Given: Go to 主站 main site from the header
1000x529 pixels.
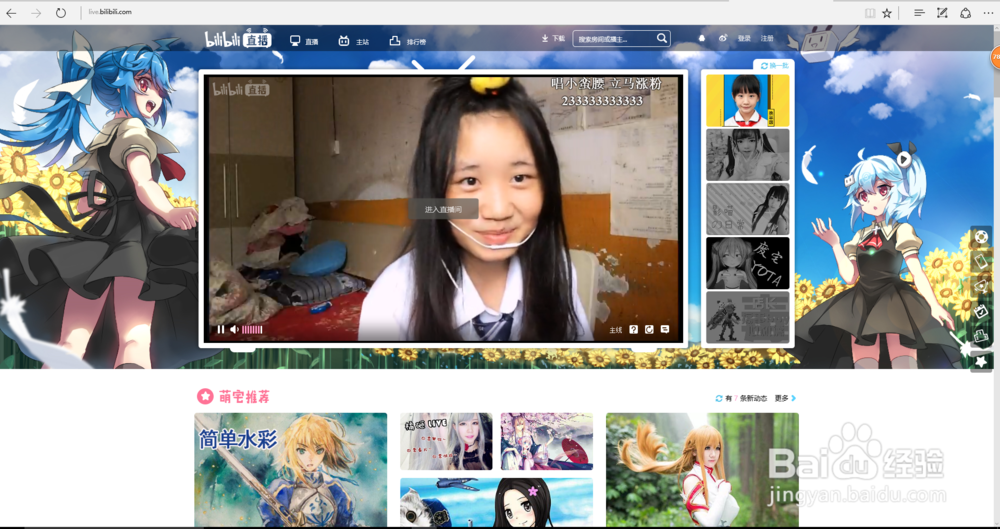Looking at the screenshot, I should tap(354, 41).
